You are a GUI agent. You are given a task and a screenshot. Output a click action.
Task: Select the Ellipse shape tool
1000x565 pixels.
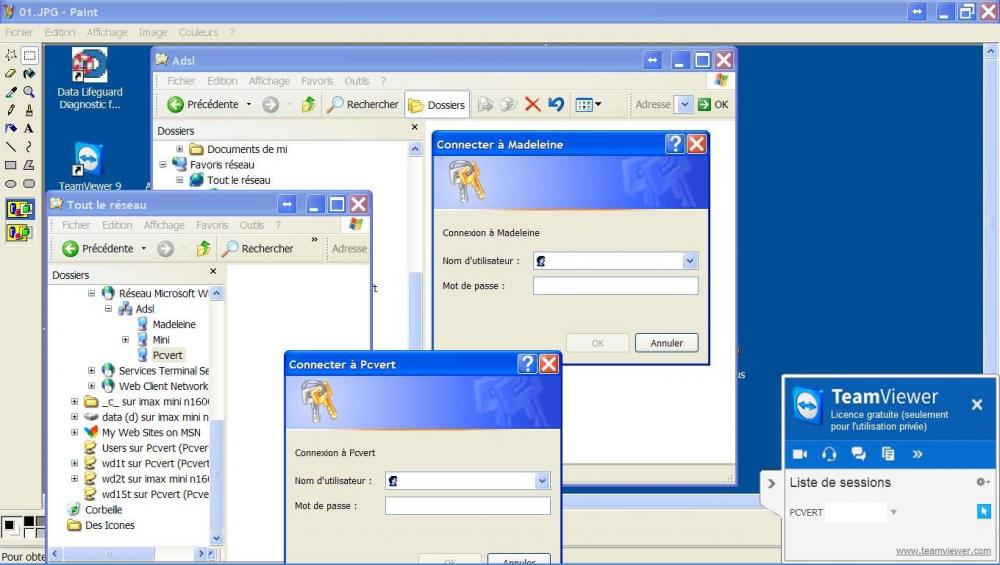[x=11, y=184]
